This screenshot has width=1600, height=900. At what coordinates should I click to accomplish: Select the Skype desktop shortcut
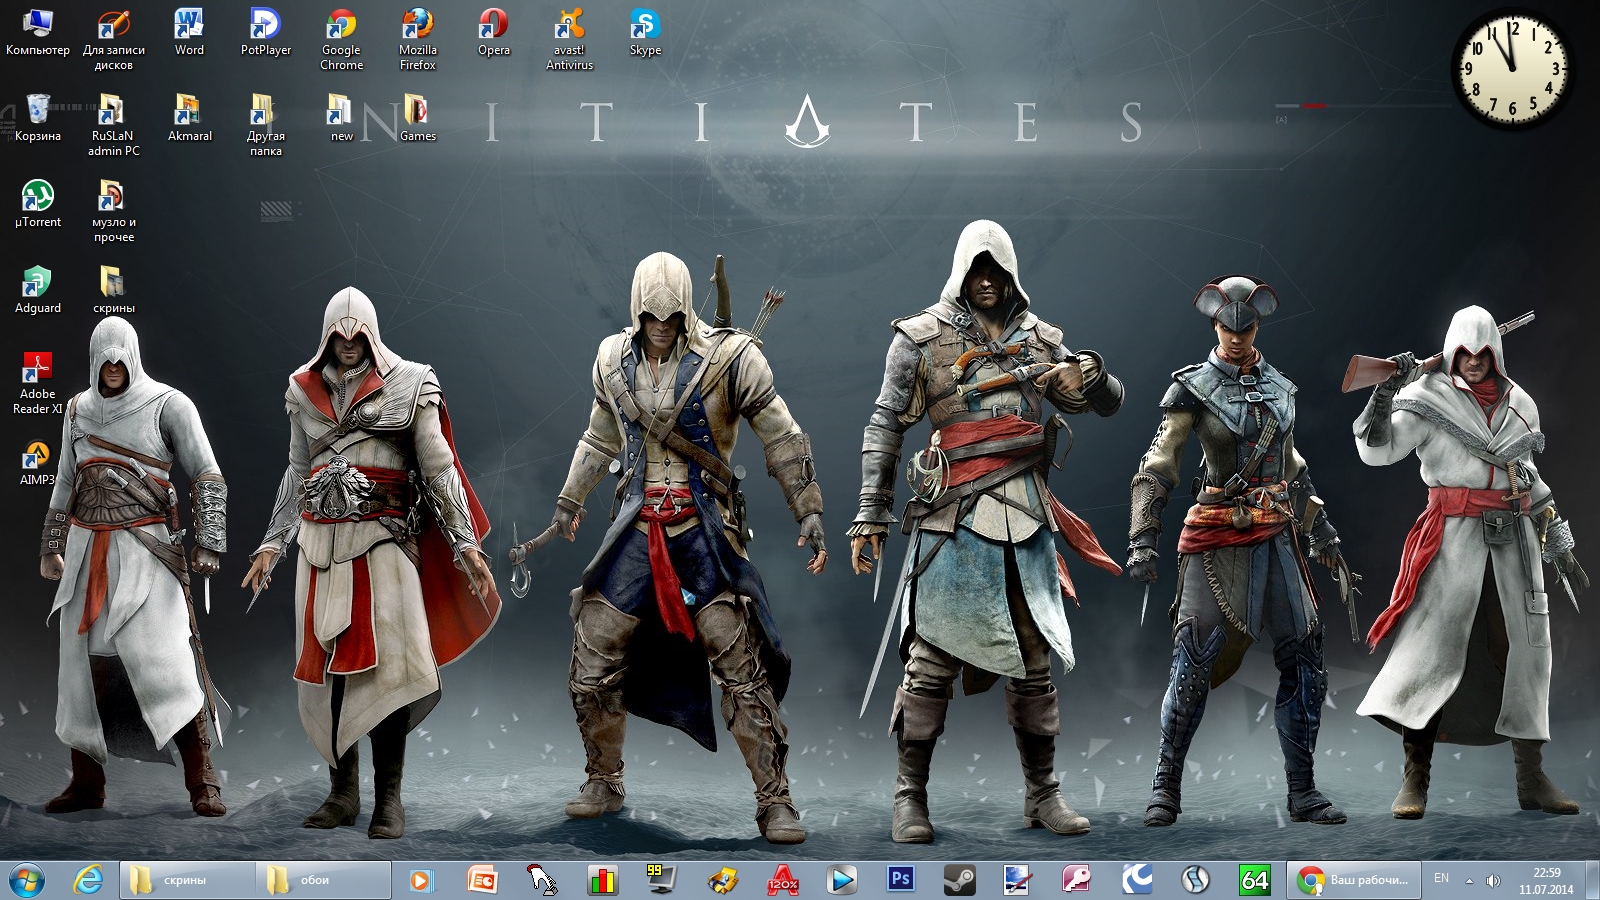tap(645, 32)
